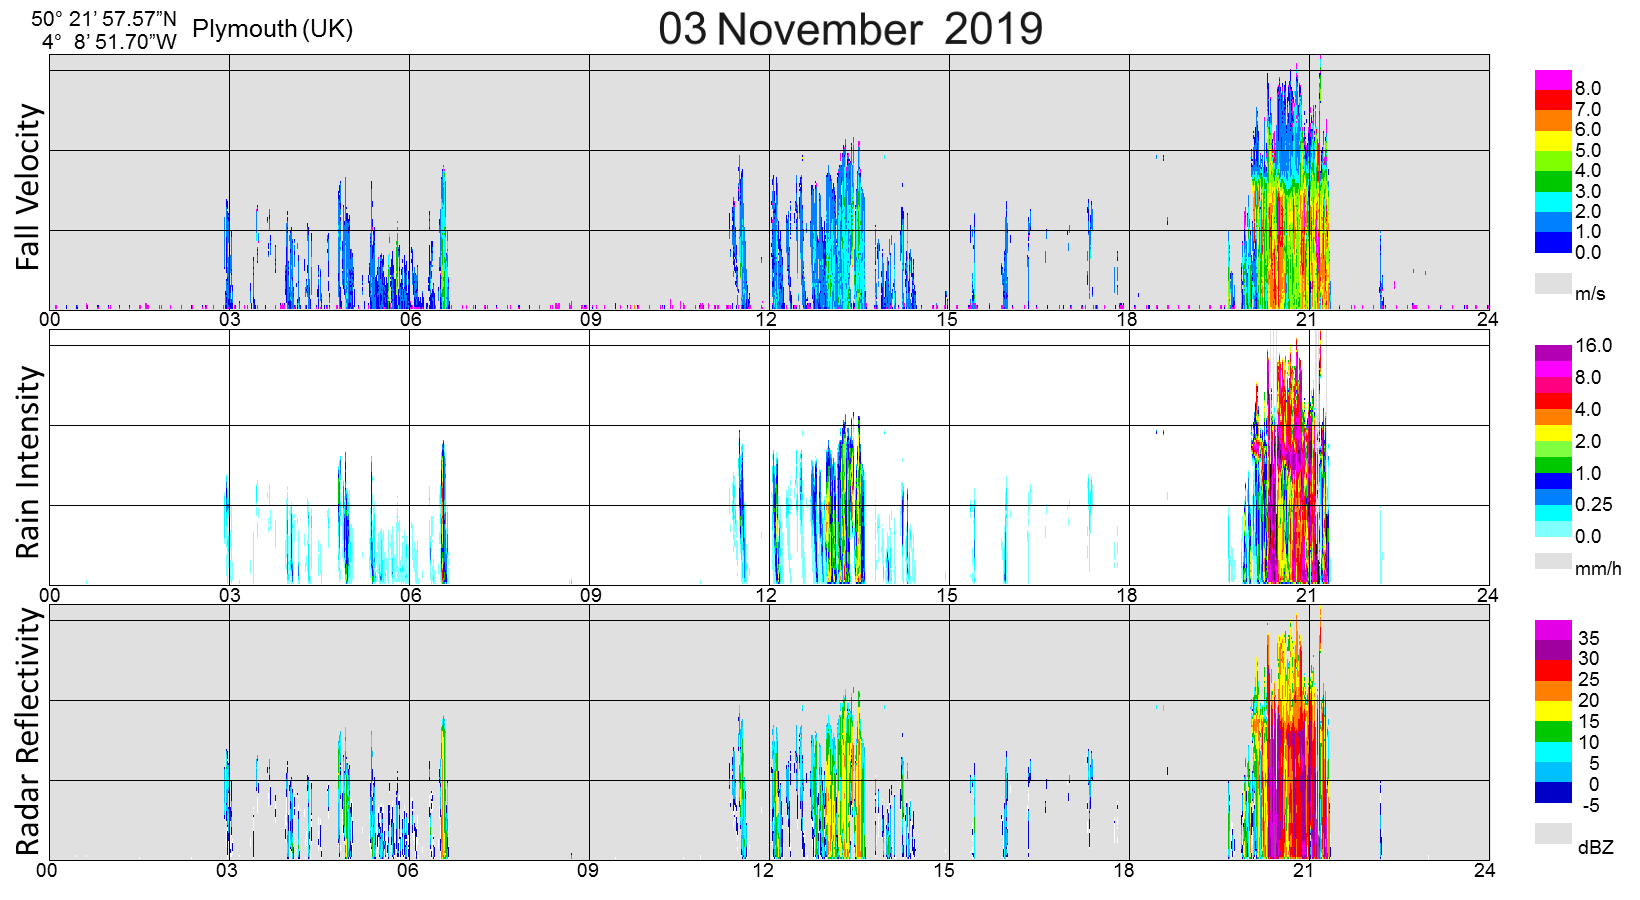Viewport: 1640px width, 900px height.
Task: Click the '7.0' Fall Velocity legend value
Action: (1588, 110)
